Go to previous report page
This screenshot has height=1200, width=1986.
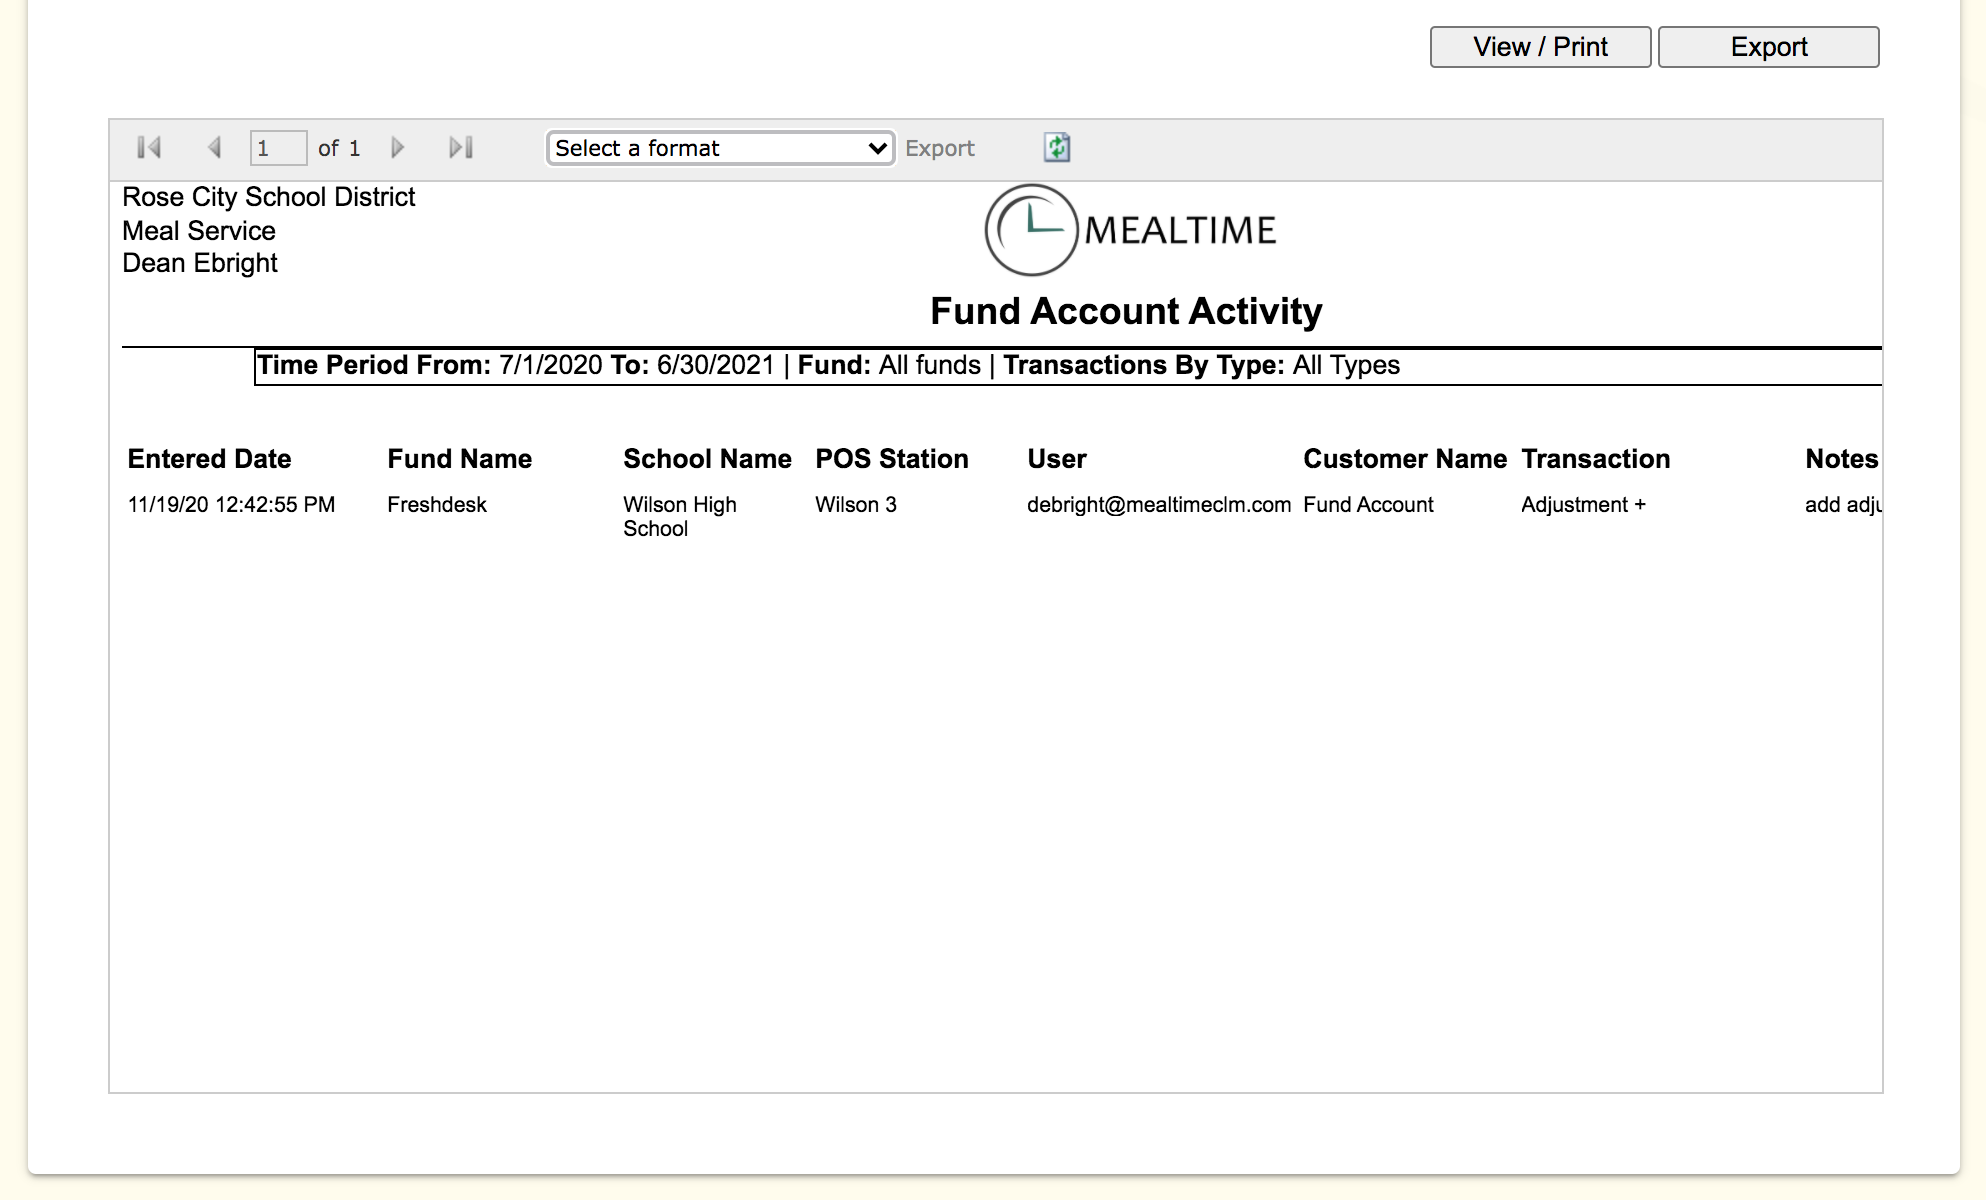tap(214, 148)
